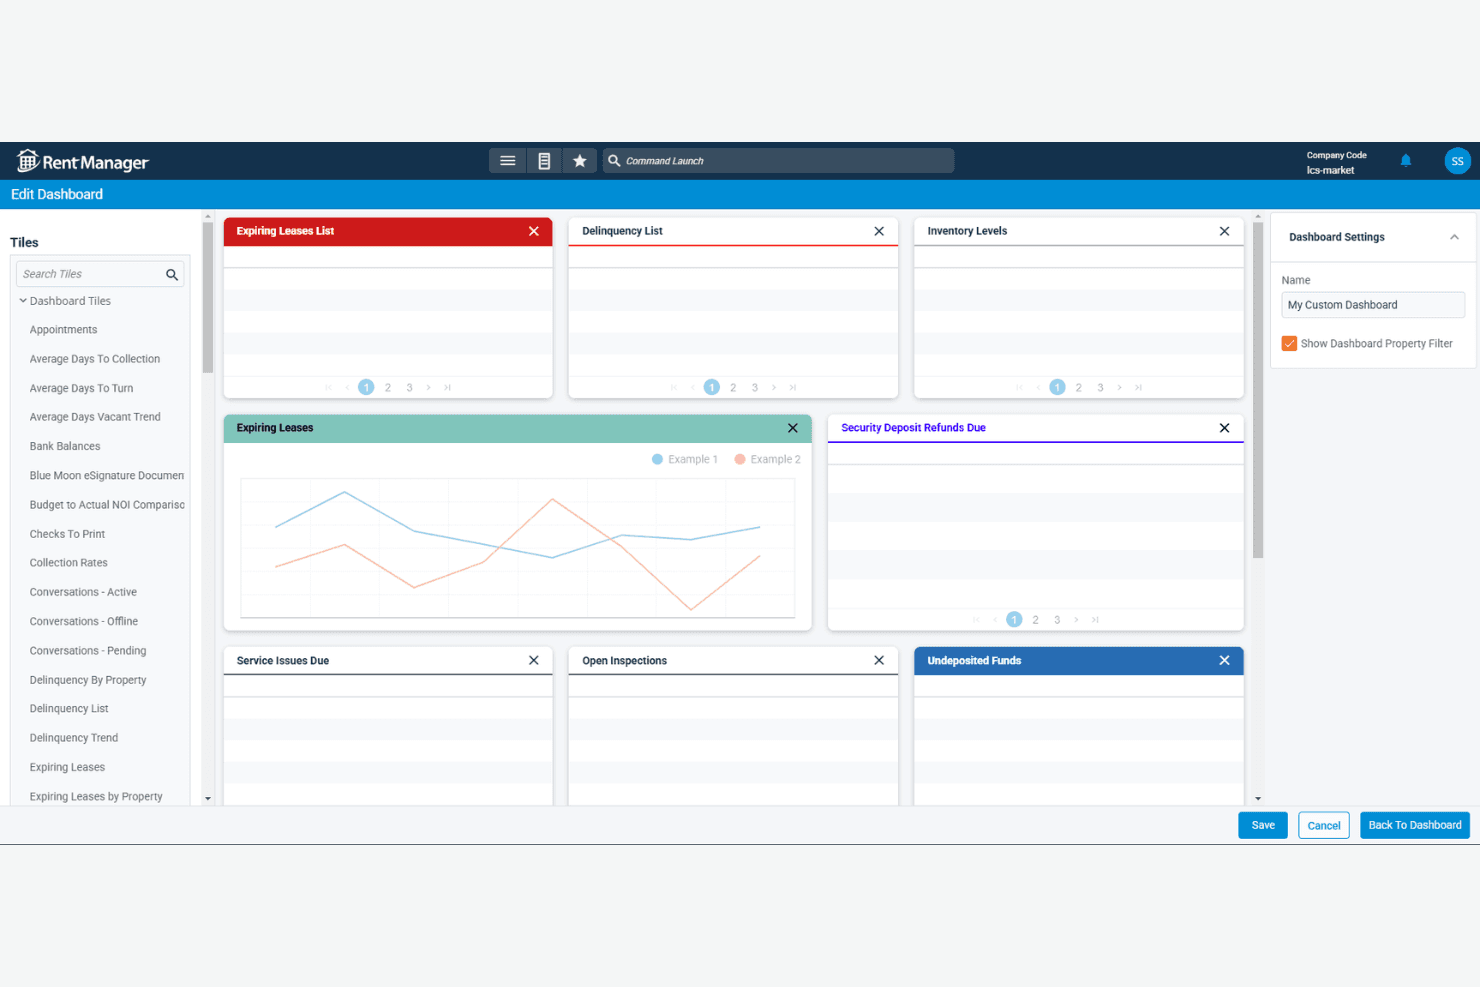1480x987 pixels.
Task: Select Checks To Print tile
Action: [67, 535]
